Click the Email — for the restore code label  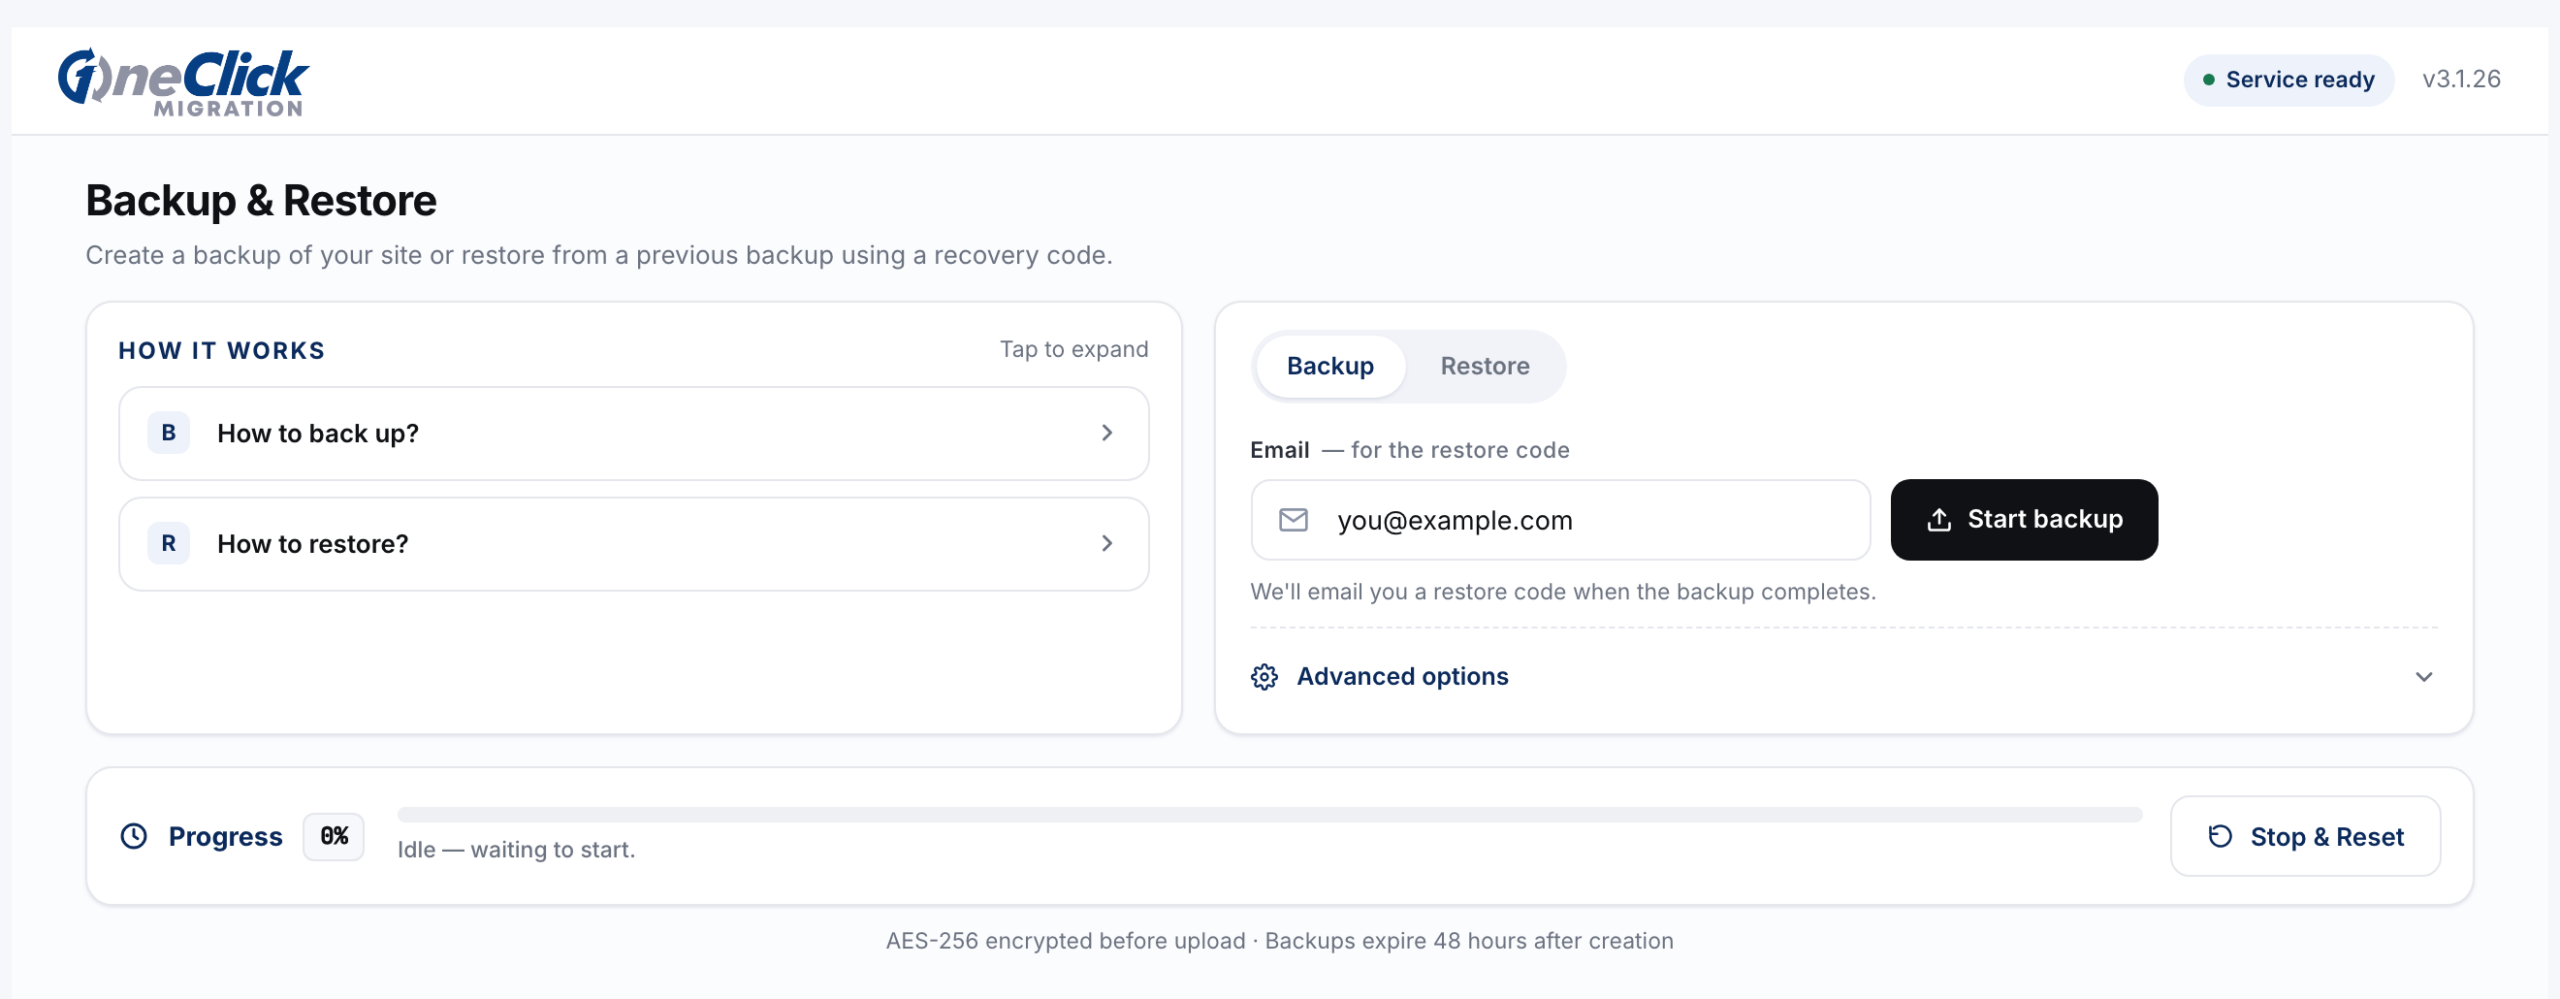(x=1410, y=450)
